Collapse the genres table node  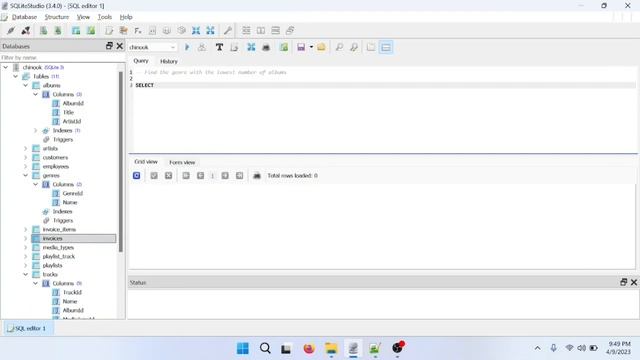coord(25,175)
